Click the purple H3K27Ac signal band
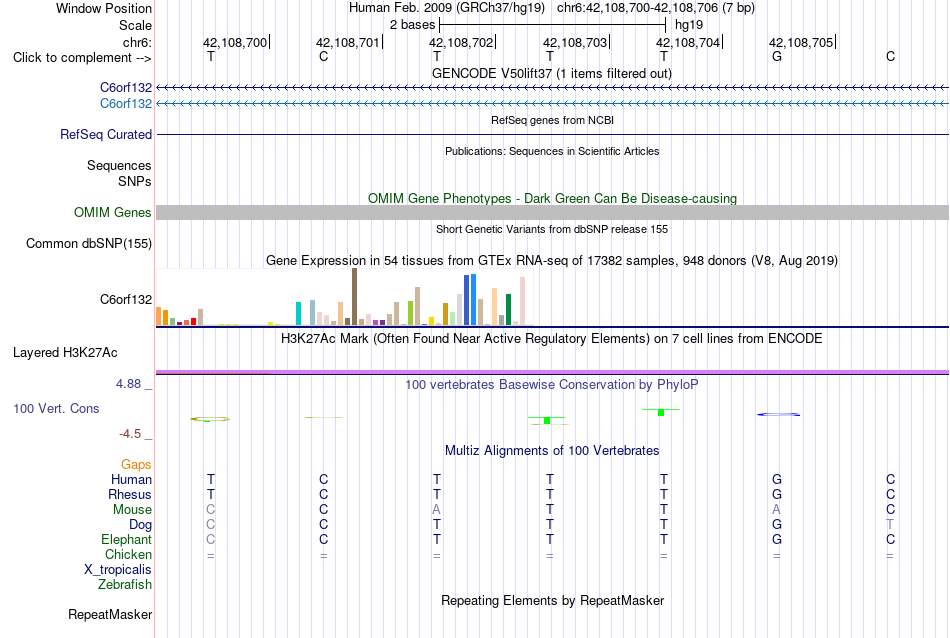Screen dimensions: 950x638 tap(552, 372)
